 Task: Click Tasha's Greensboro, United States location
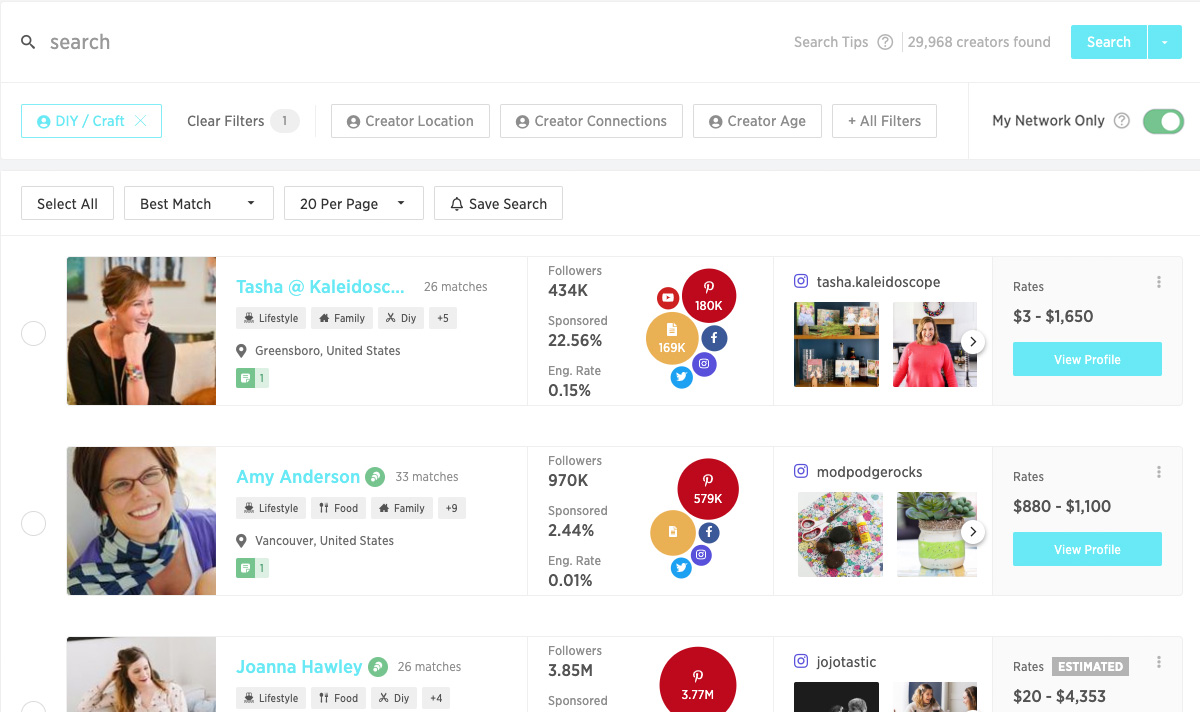pos(328,351)
